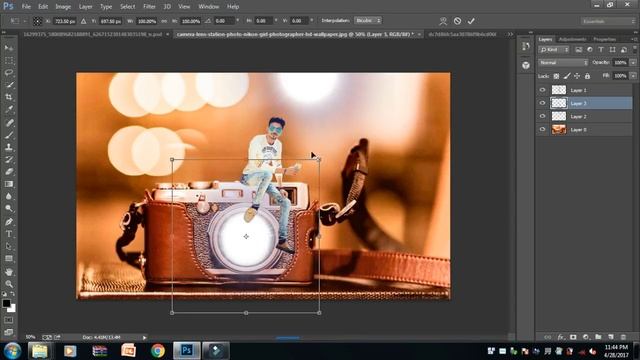This screenshot has height=360, width=640.
Task: Hide Layer 0 with its eye icon
Action: pyautogui.click(x=542, y=129)
